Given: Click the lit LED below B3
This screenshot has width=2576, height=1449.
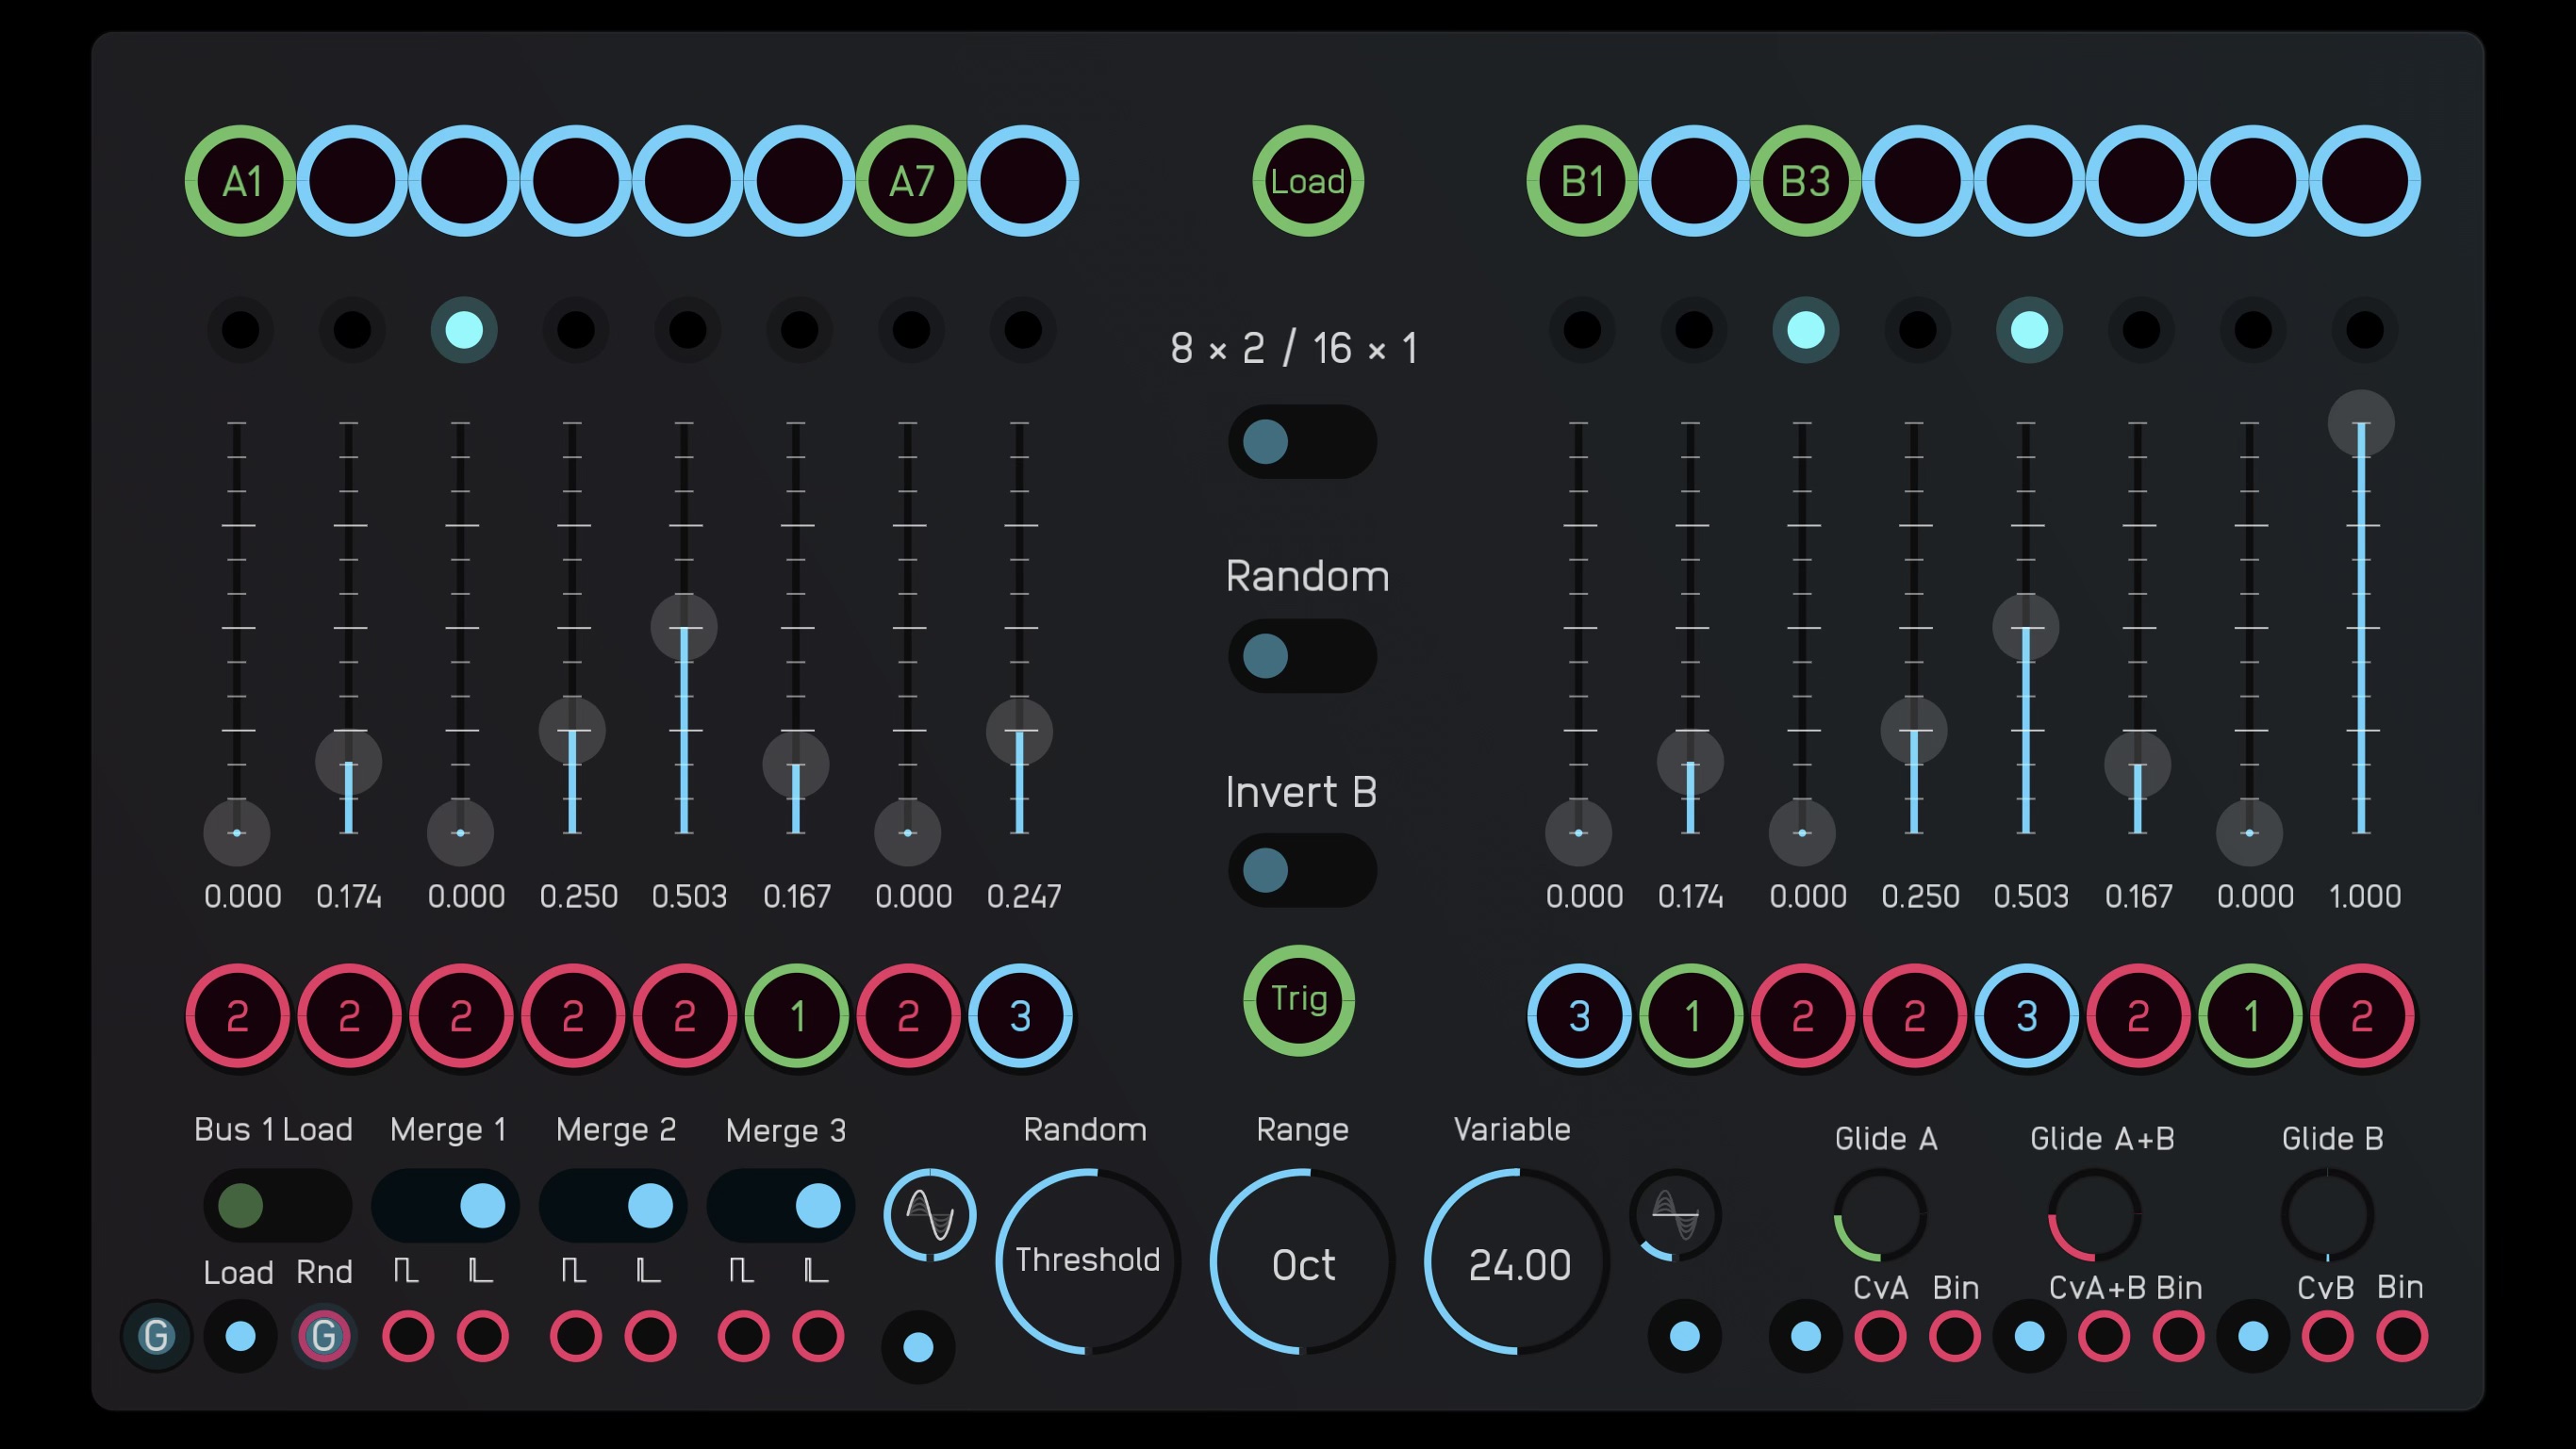Looking at the screenshot, I should (x=1806, y=330).
